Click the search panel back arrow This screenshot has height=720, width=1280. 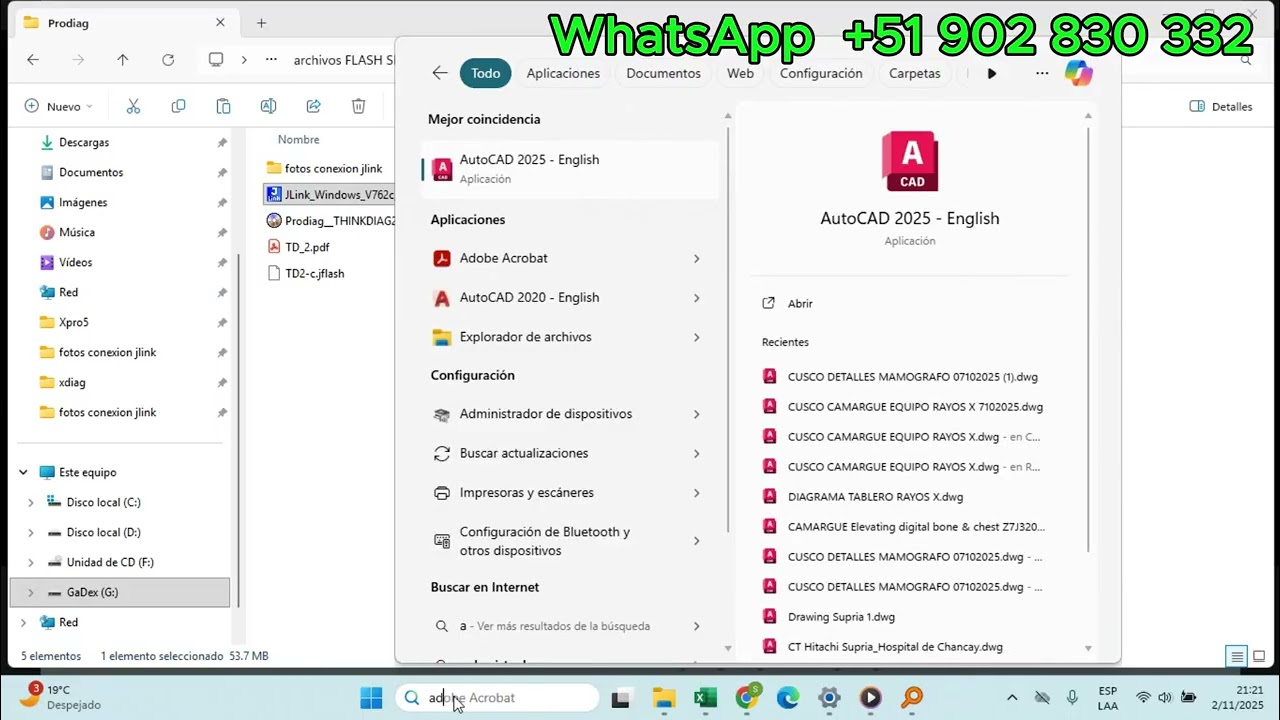pyautogui.click(x=440, y=73)
